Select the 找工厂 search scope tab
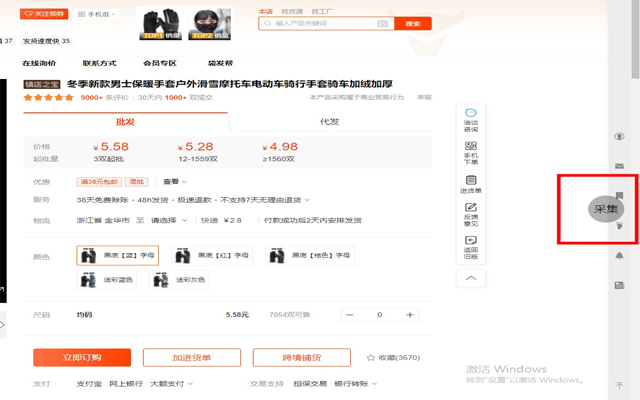Screen dimensions: 640x400 click(322, 11)
